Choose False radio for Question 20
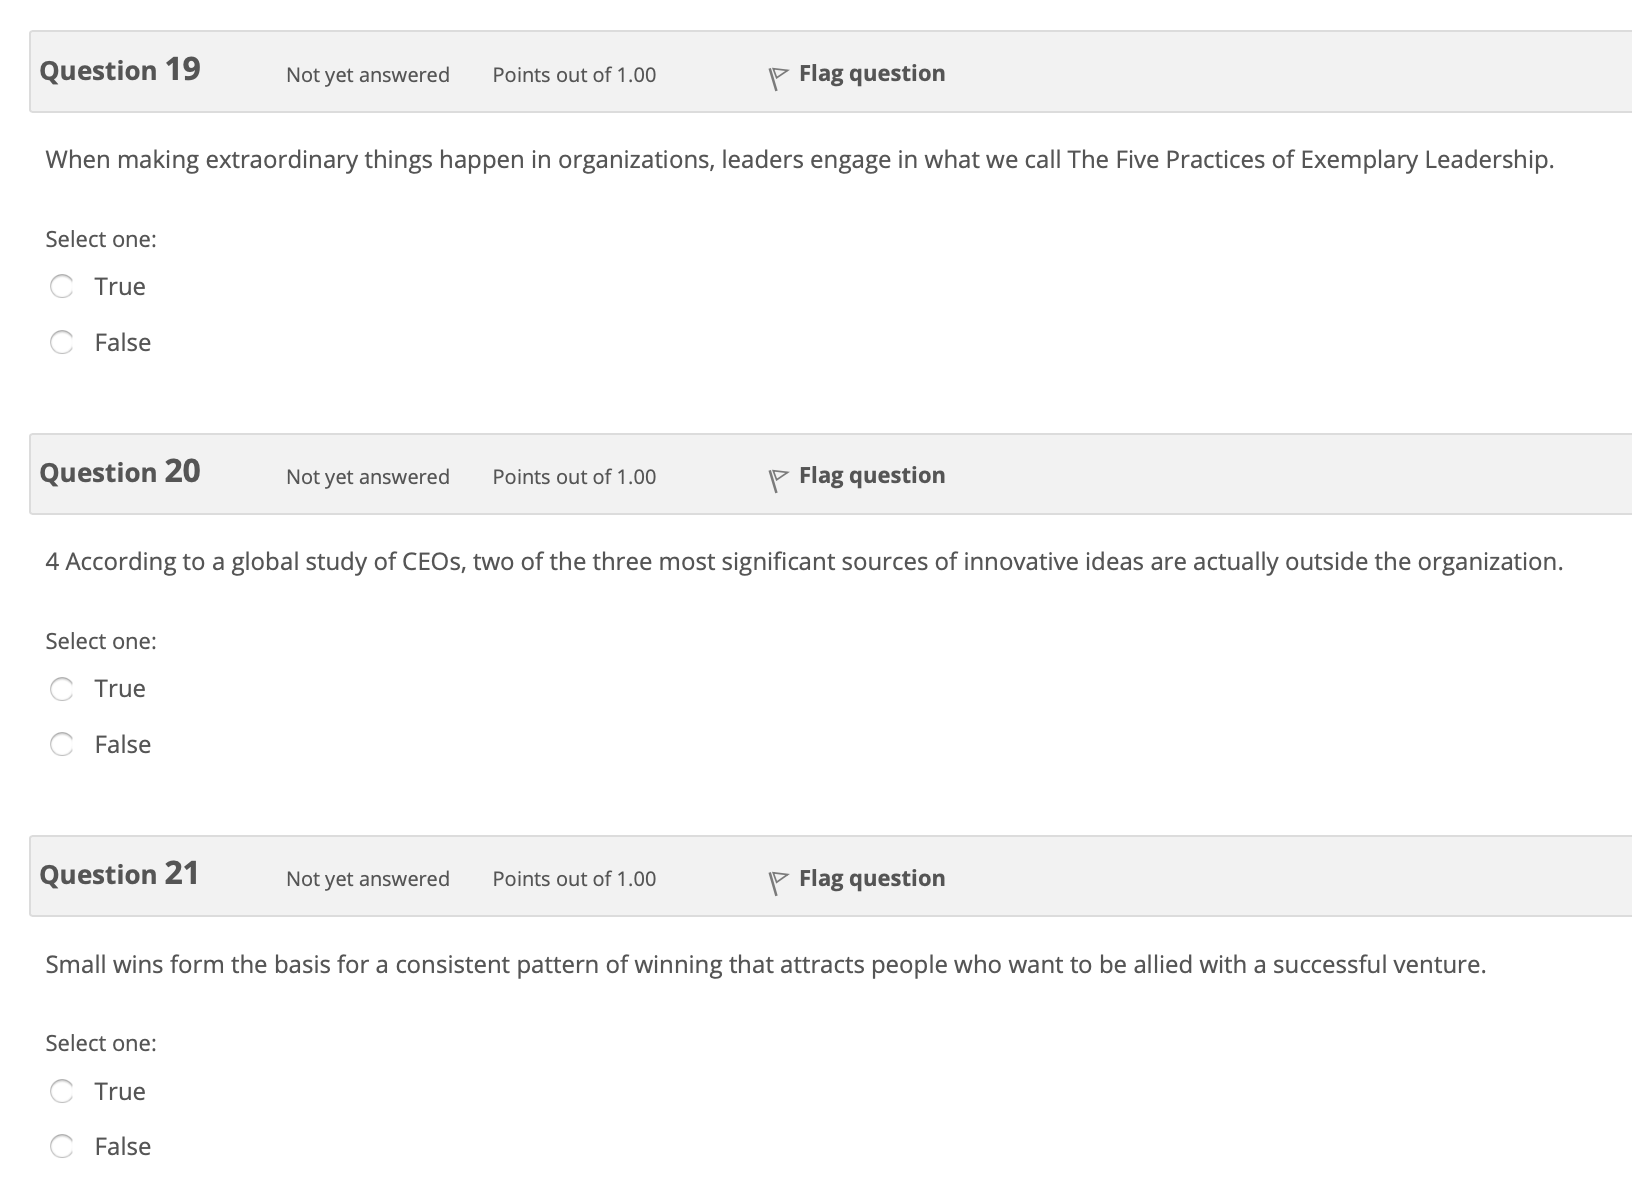 (62, 745)
